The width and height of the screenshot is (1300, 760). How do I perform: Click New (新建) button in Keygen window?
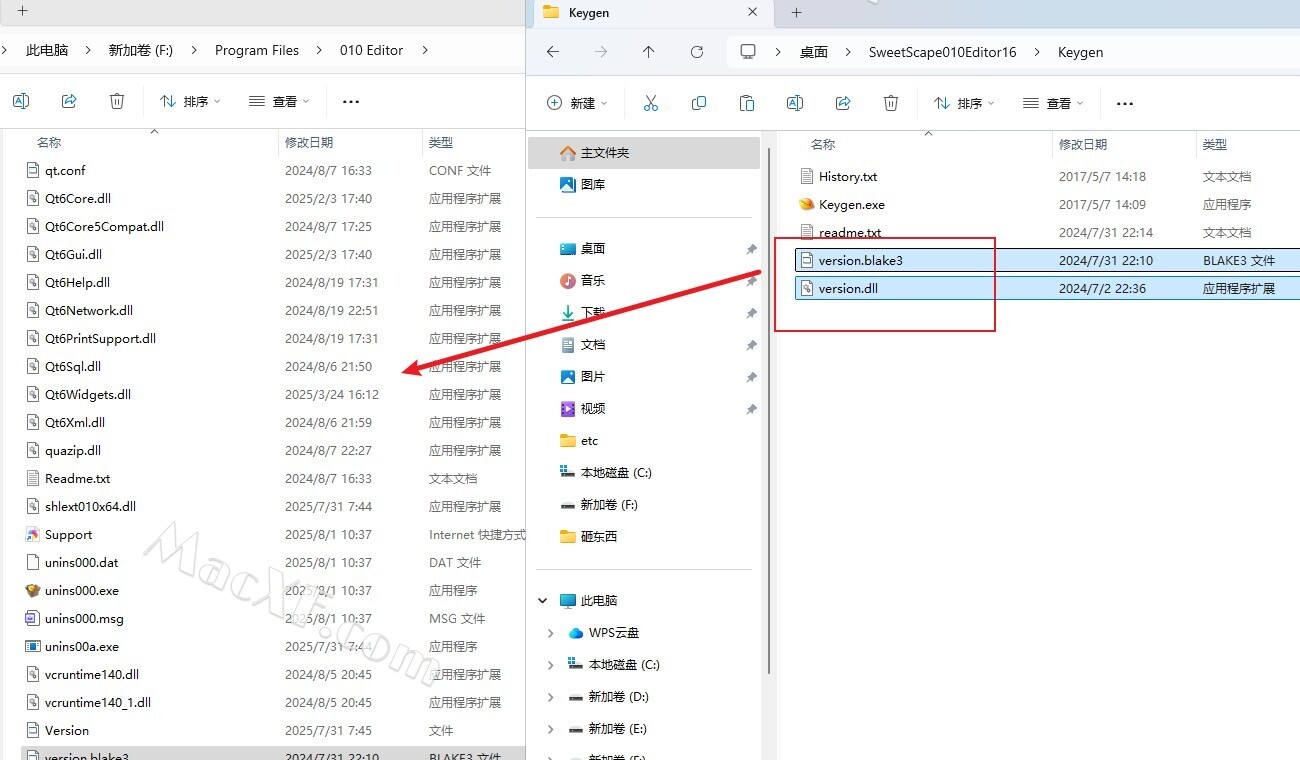(x=578, y=103)
